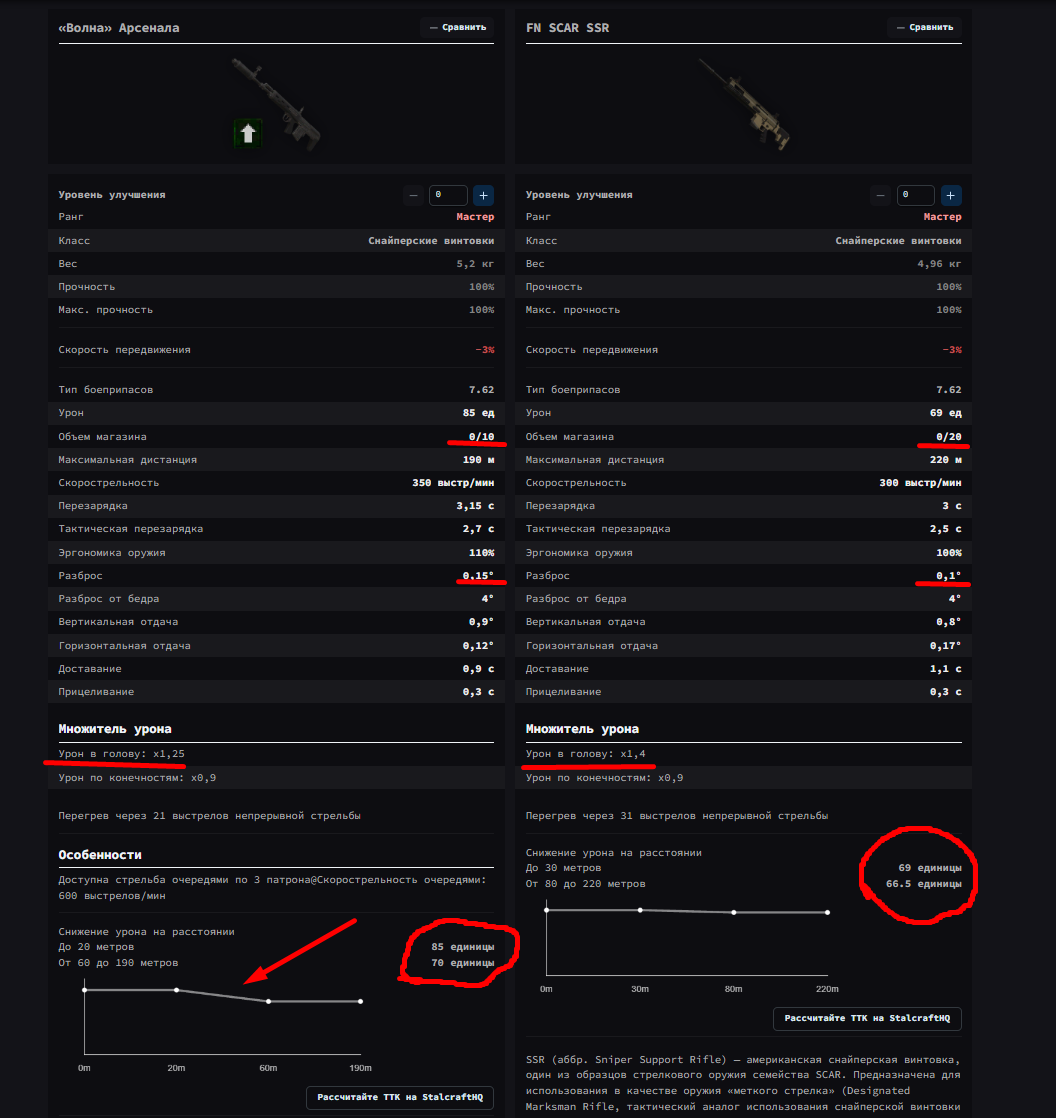Select the 220m point on FN SCAR graph
Viewport: 1056px width, 1118px height.
click(x=828, y=912)
